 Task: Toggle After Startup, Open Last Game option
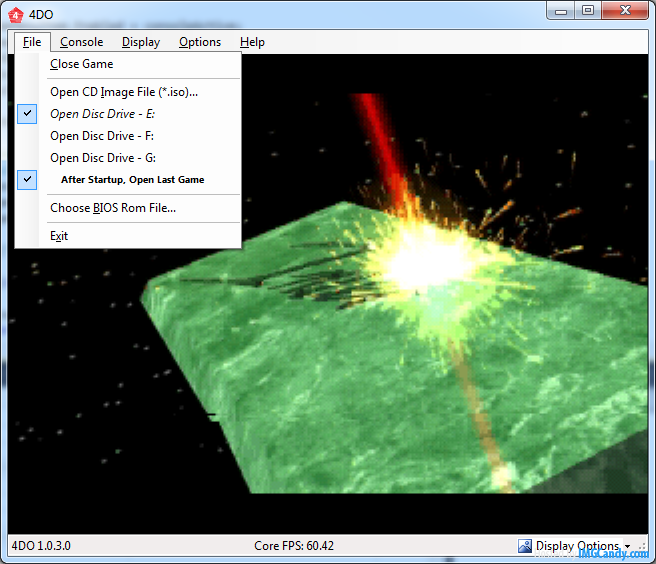coord(132,180)
